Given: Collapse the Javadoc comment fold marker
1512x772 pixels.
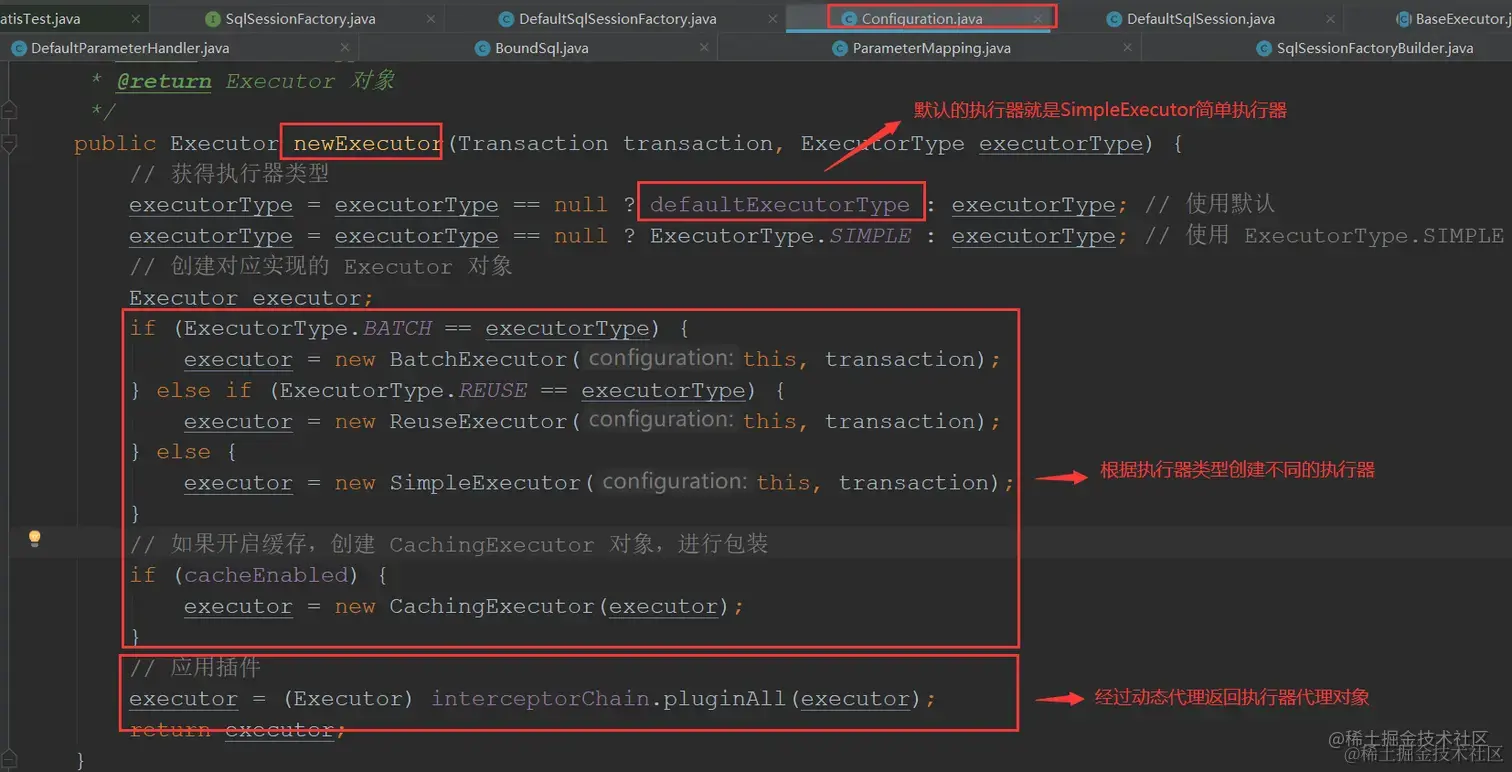Looking at the screenshot, I should click(x=9, y=110).
